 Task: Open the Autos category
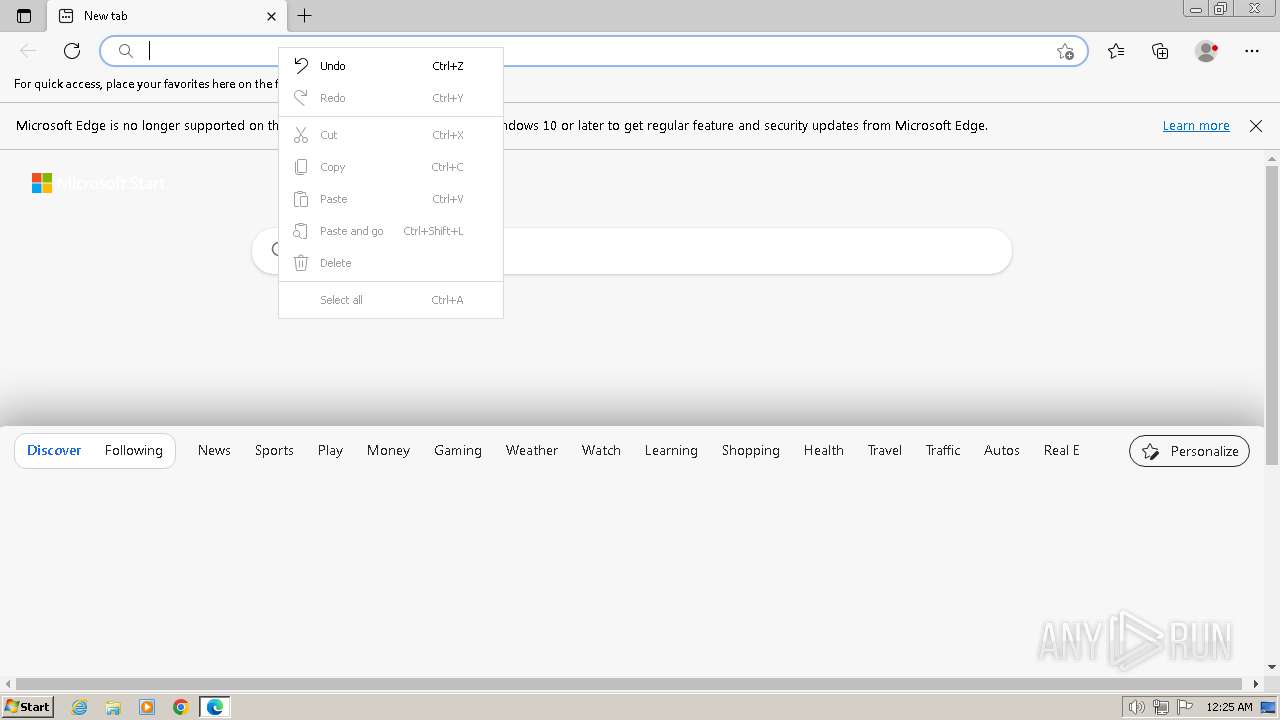pos(1002,451)
